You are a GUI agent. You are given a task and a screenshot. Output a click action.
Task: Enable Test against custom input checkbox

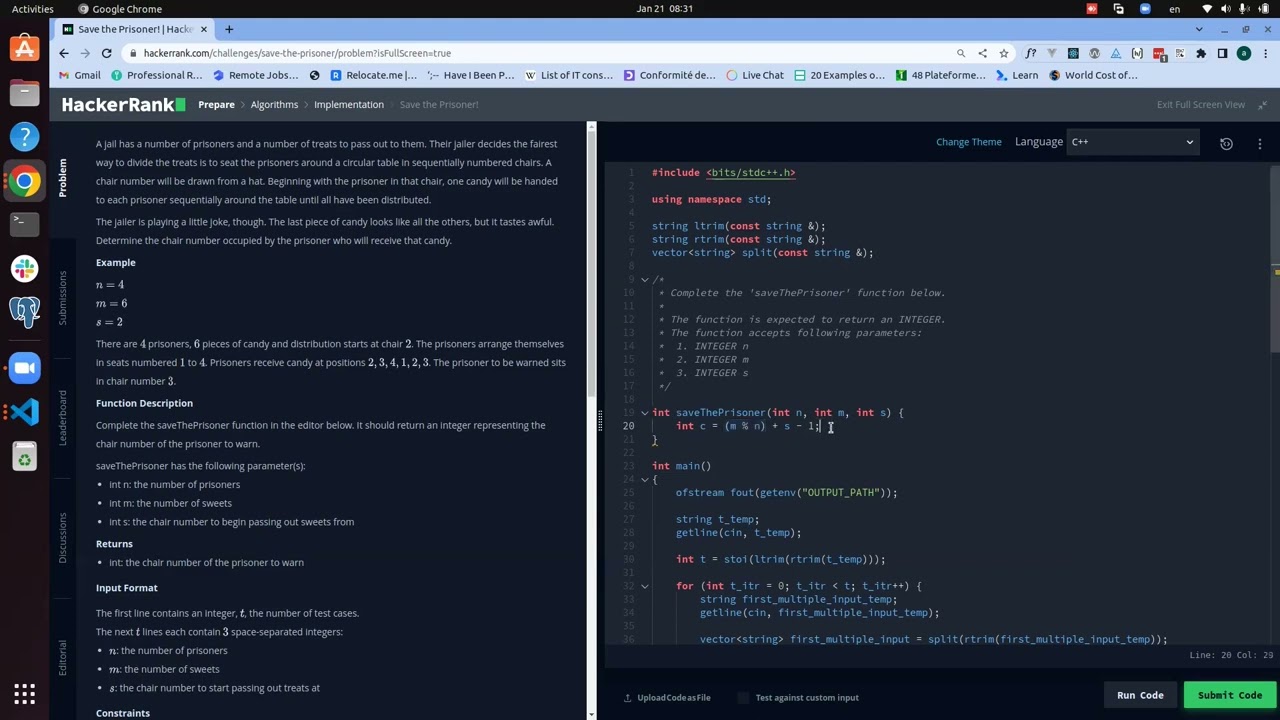pos(743,697)
